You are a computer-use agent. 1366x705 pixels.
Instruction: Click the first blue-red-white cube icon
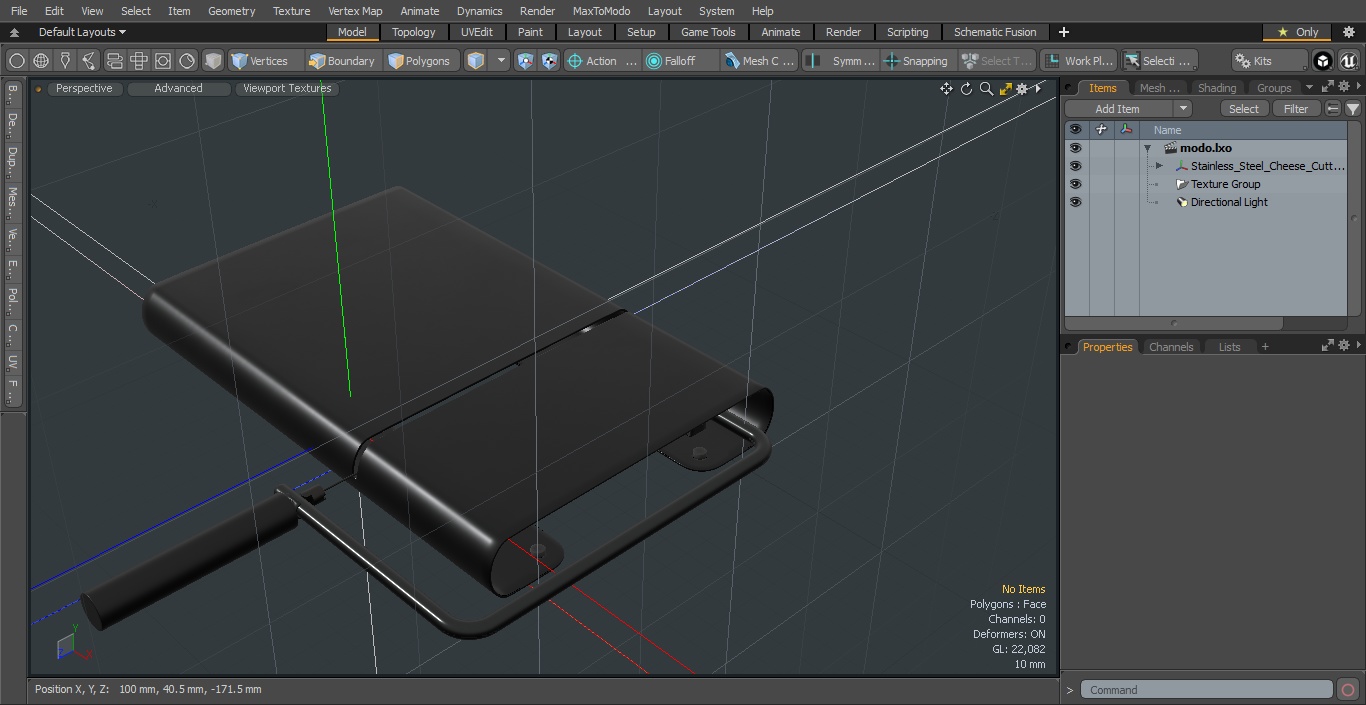click(x=526, y=61)
